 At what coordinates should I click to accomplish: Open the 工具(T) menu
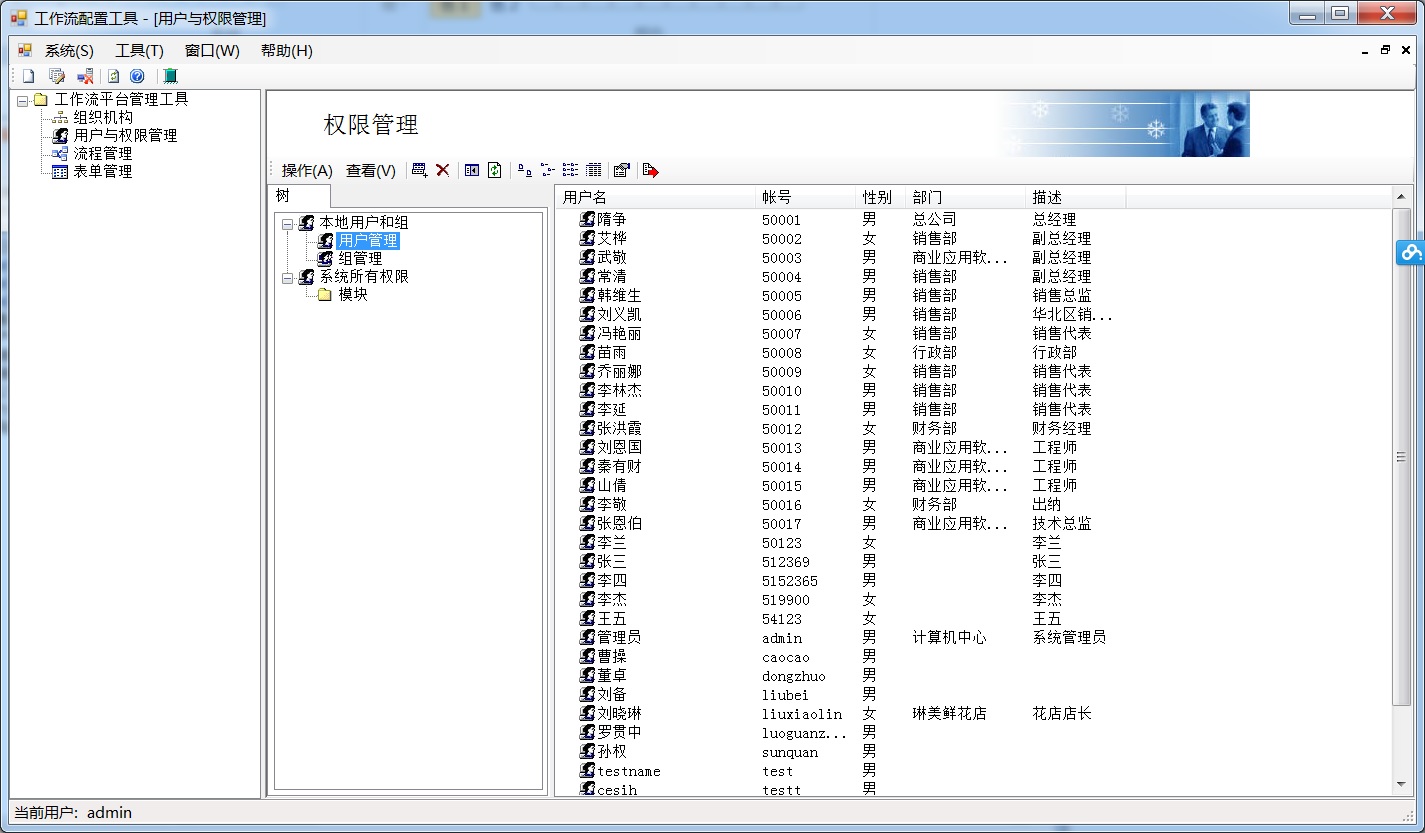click(x=139, y=51)
